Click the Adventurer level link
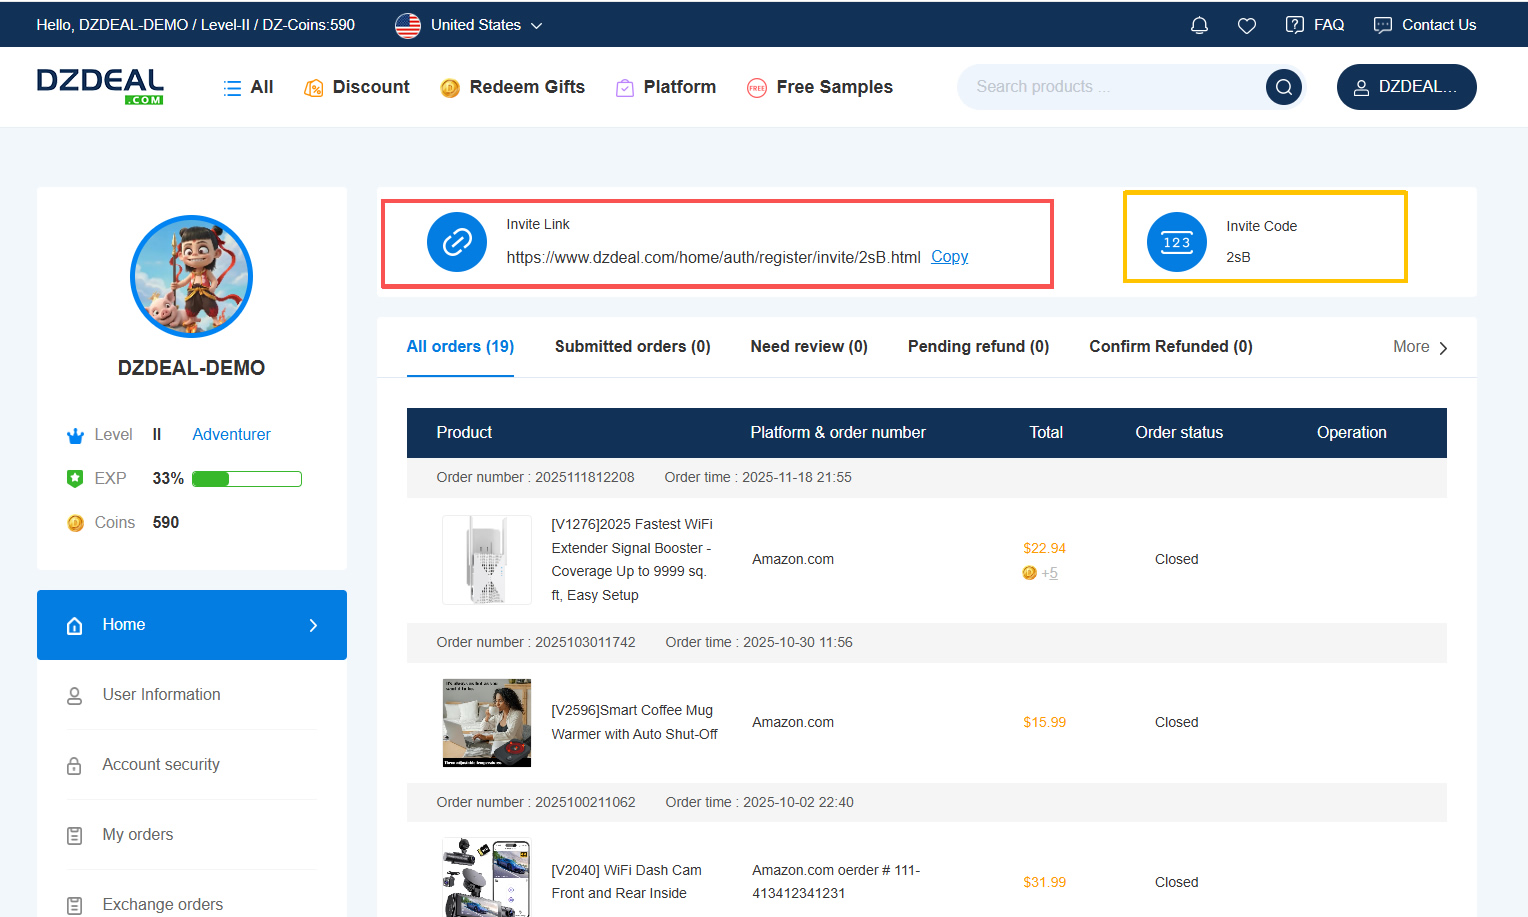The height and width of the screenshot is (917, 1528). pyautogui.click(x=231, y=434)
